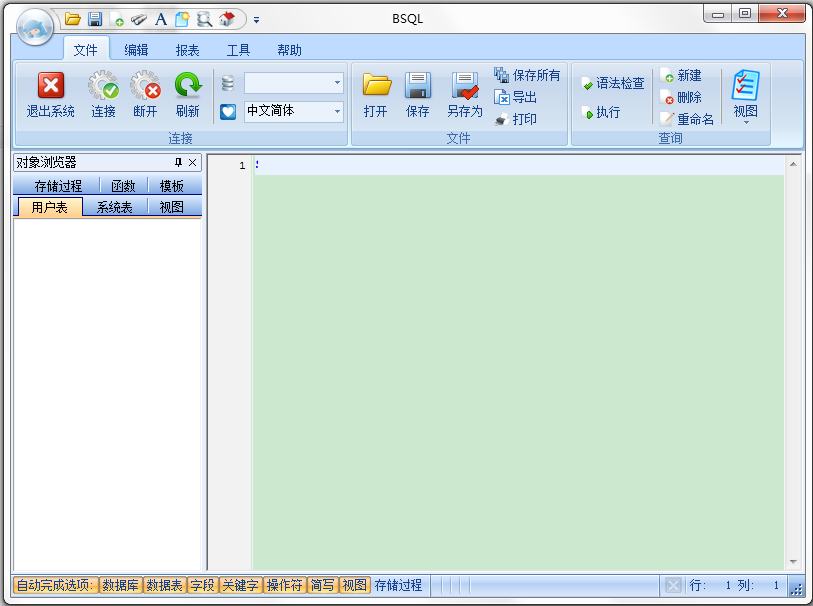Click the note icon in quick access toolbar

[x=183, y=20]
